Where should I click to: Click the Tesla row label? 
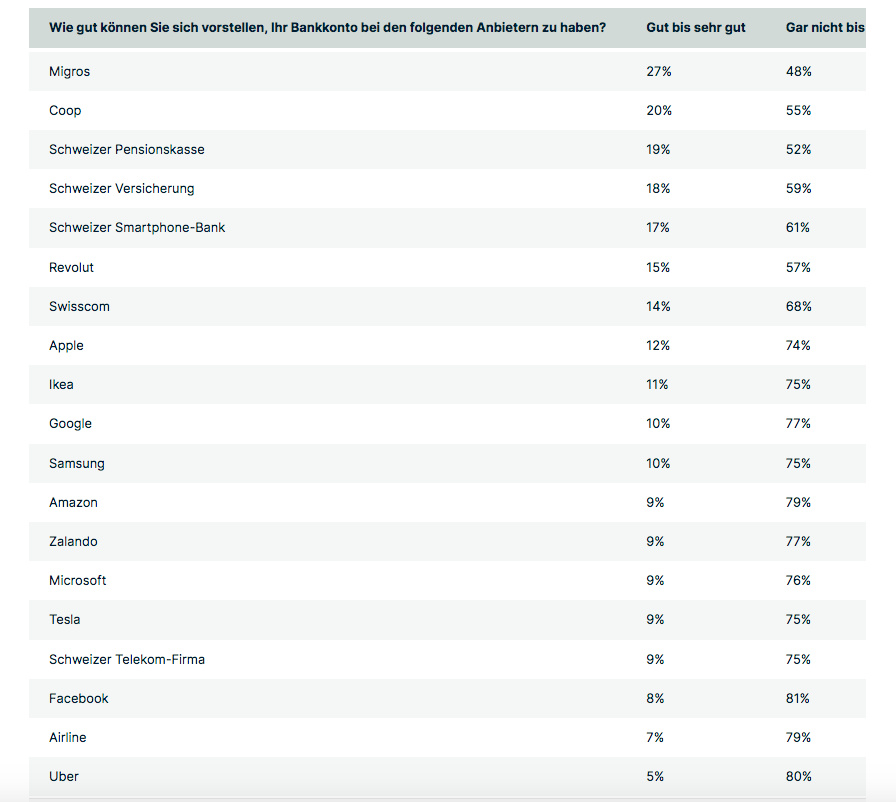pyautogui.click(x=64, y=620)
